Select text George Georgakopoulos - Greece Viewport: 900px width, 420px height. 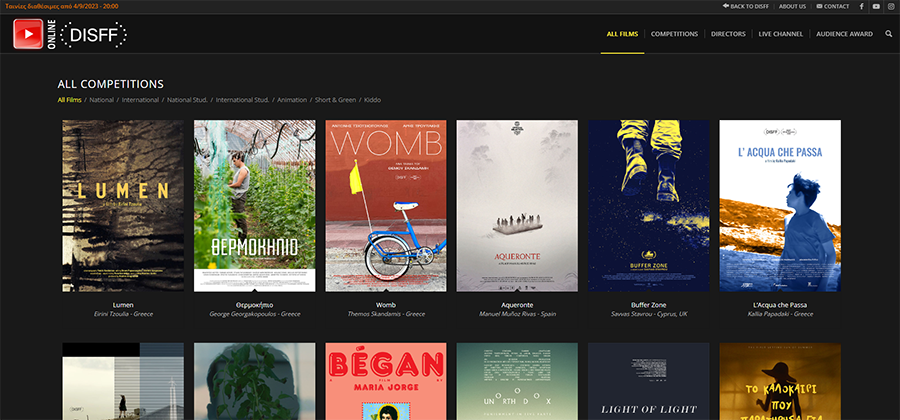click(x=254, y=314)
